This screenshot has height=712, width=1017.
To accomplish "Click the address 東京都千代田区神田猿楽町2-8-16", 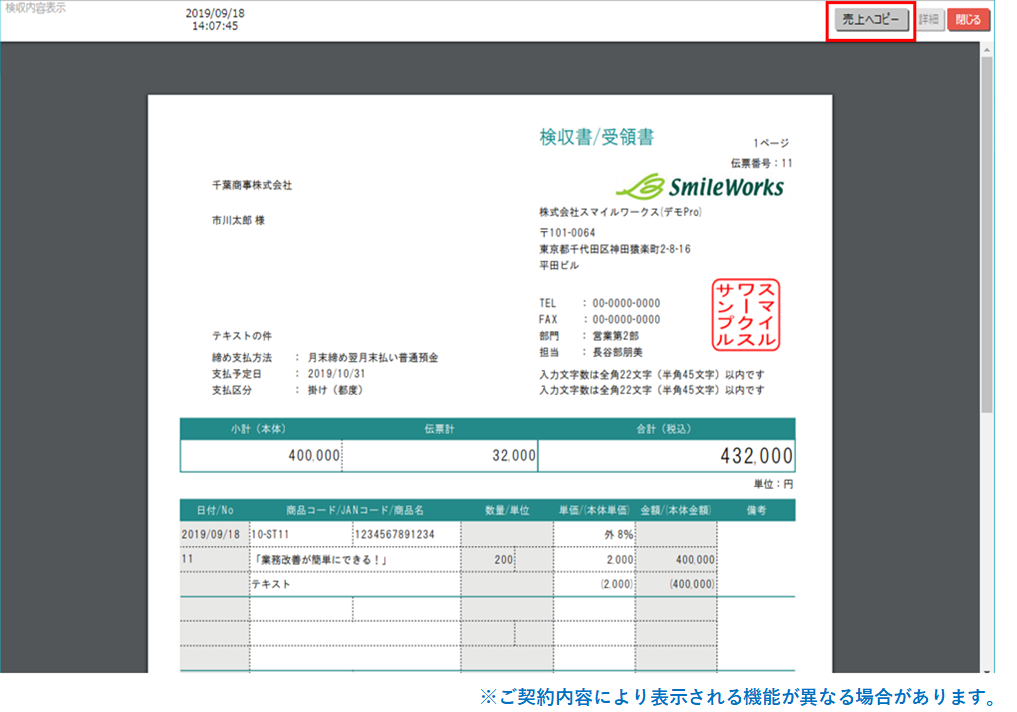I will (615, 249).
